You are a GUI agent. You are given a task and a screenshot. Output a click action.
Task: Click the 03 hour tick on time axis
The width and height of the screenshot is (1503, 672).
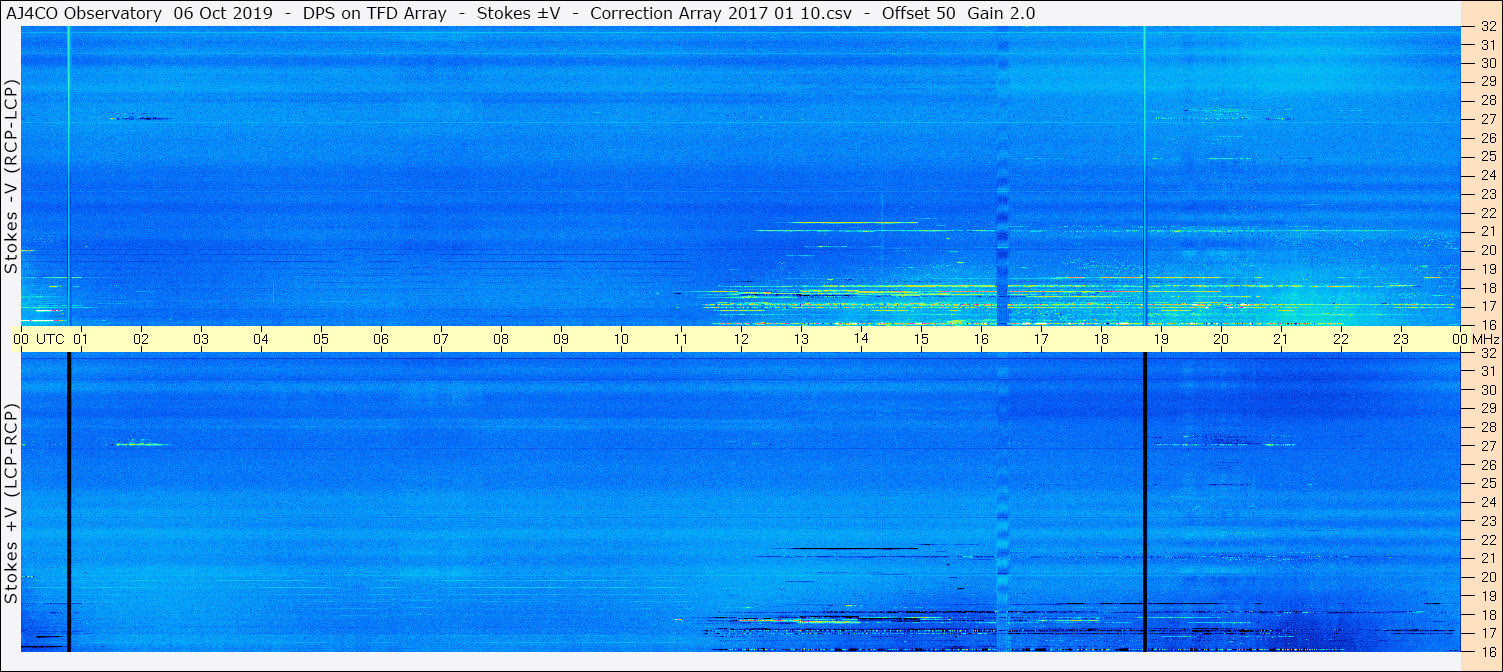tap(201, 339)
